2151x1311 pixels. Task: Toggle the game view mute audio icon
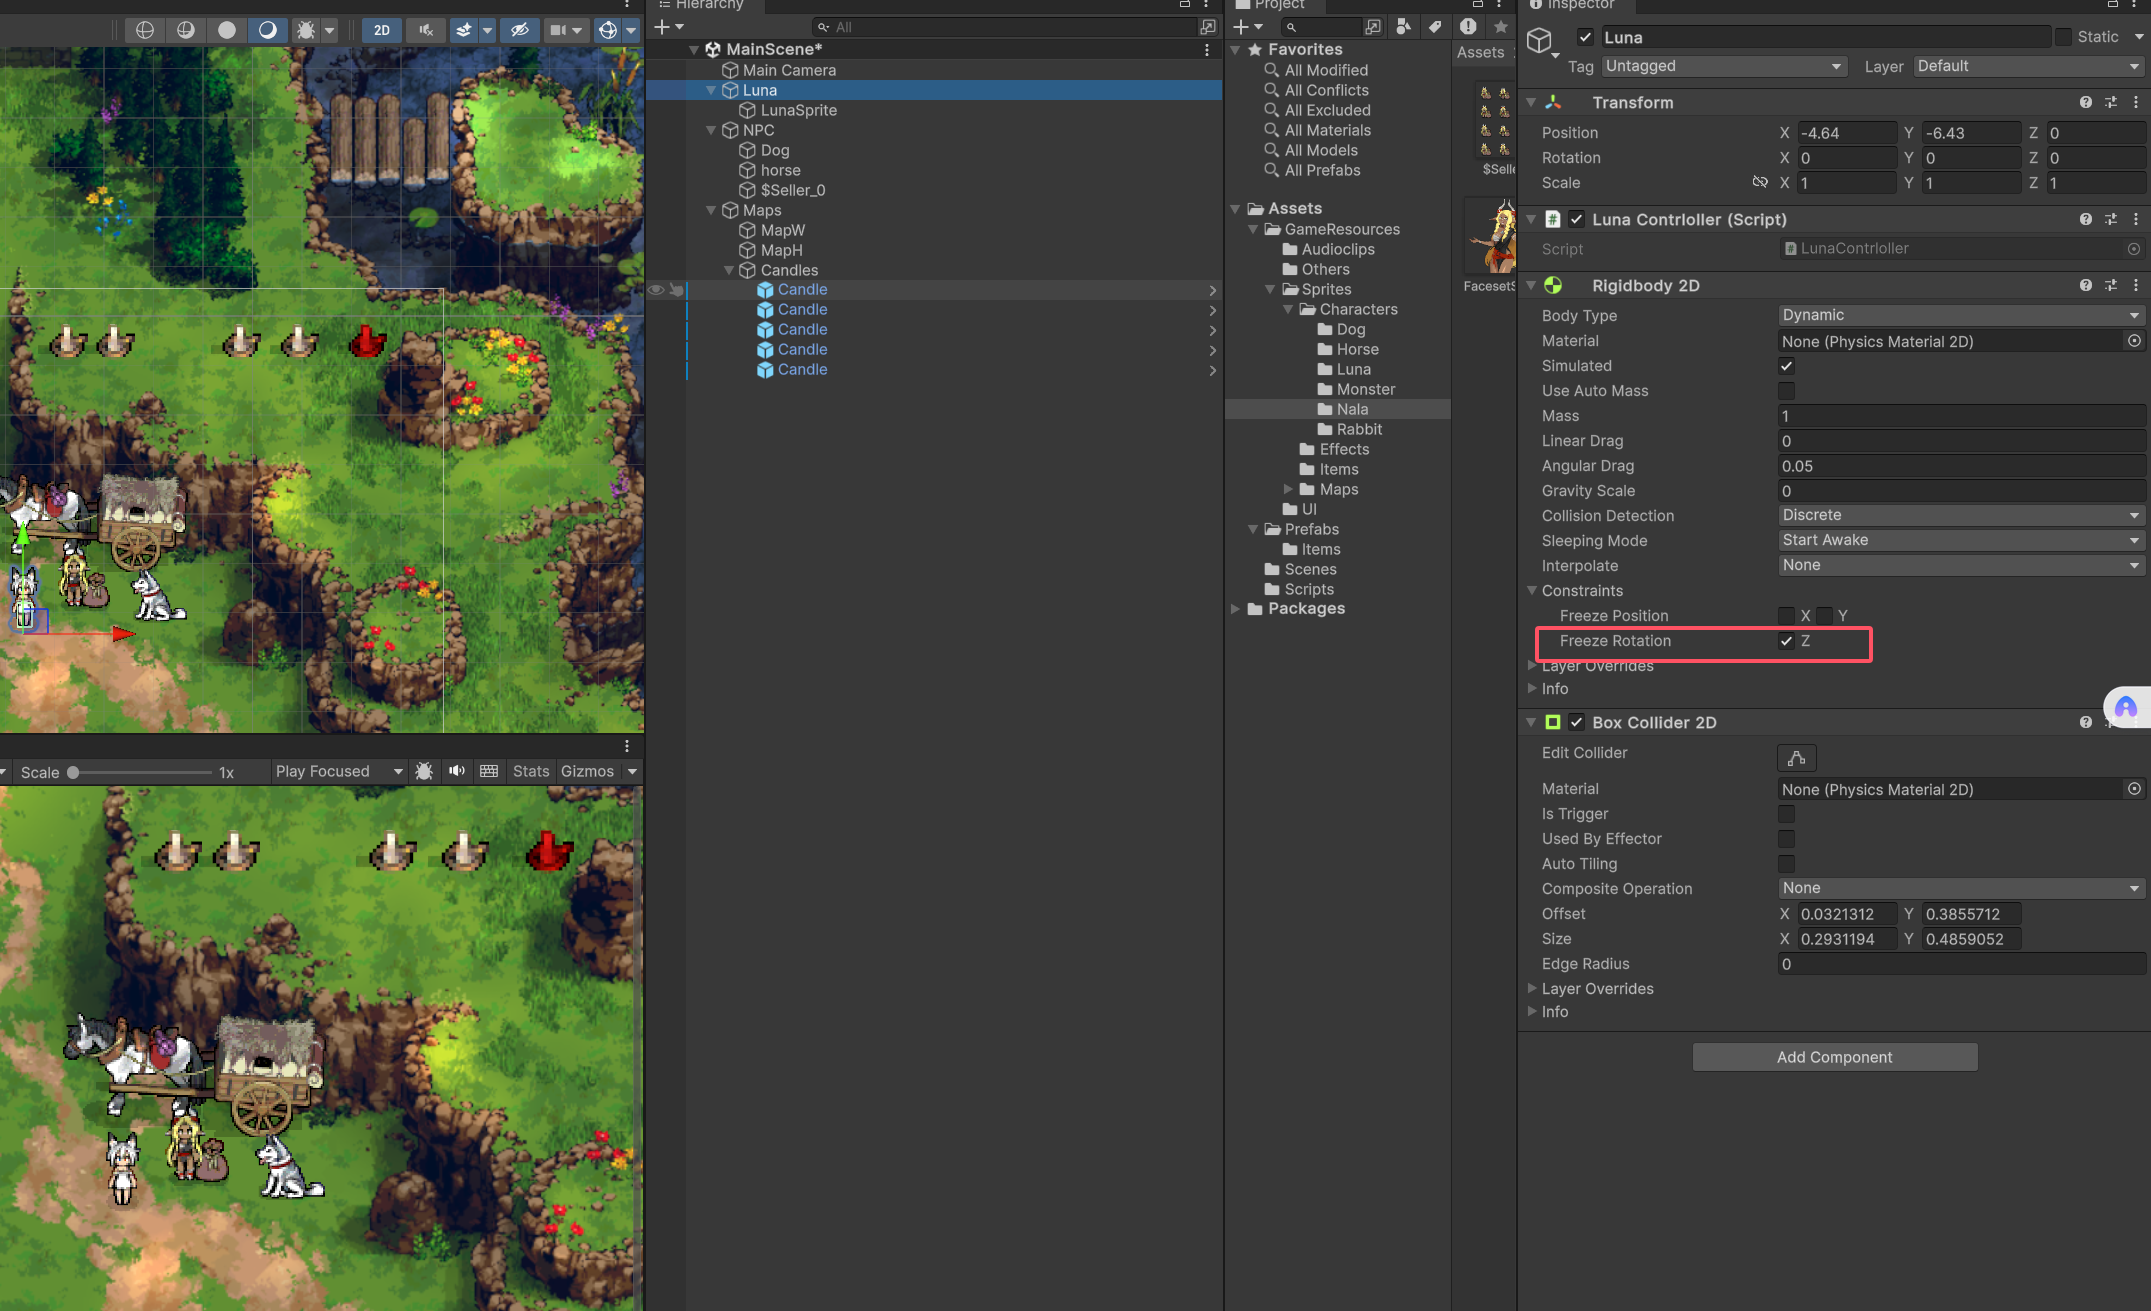click(457, 771)
